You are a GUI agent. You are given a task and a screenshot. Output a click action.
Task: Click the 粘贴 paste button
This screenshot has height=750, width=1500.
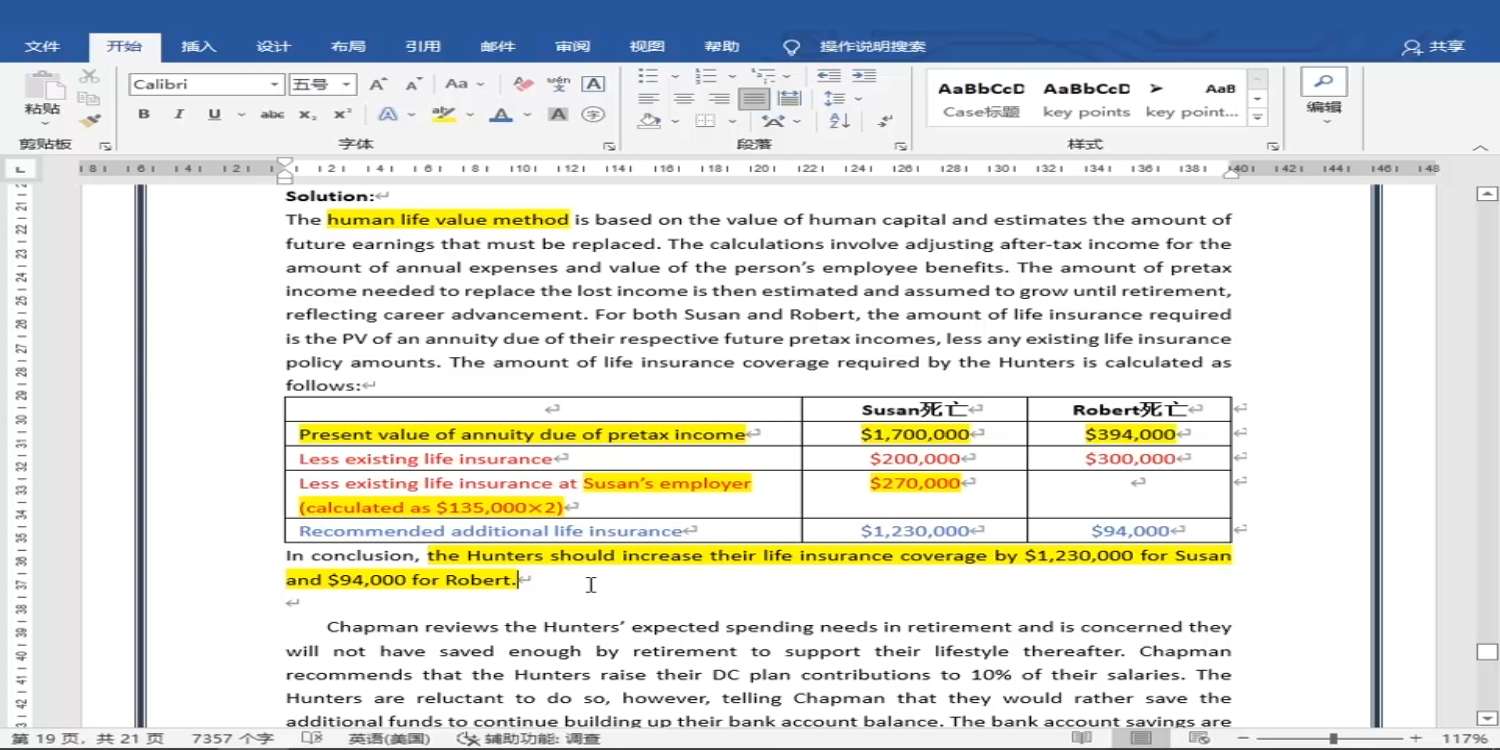[42, 96]
